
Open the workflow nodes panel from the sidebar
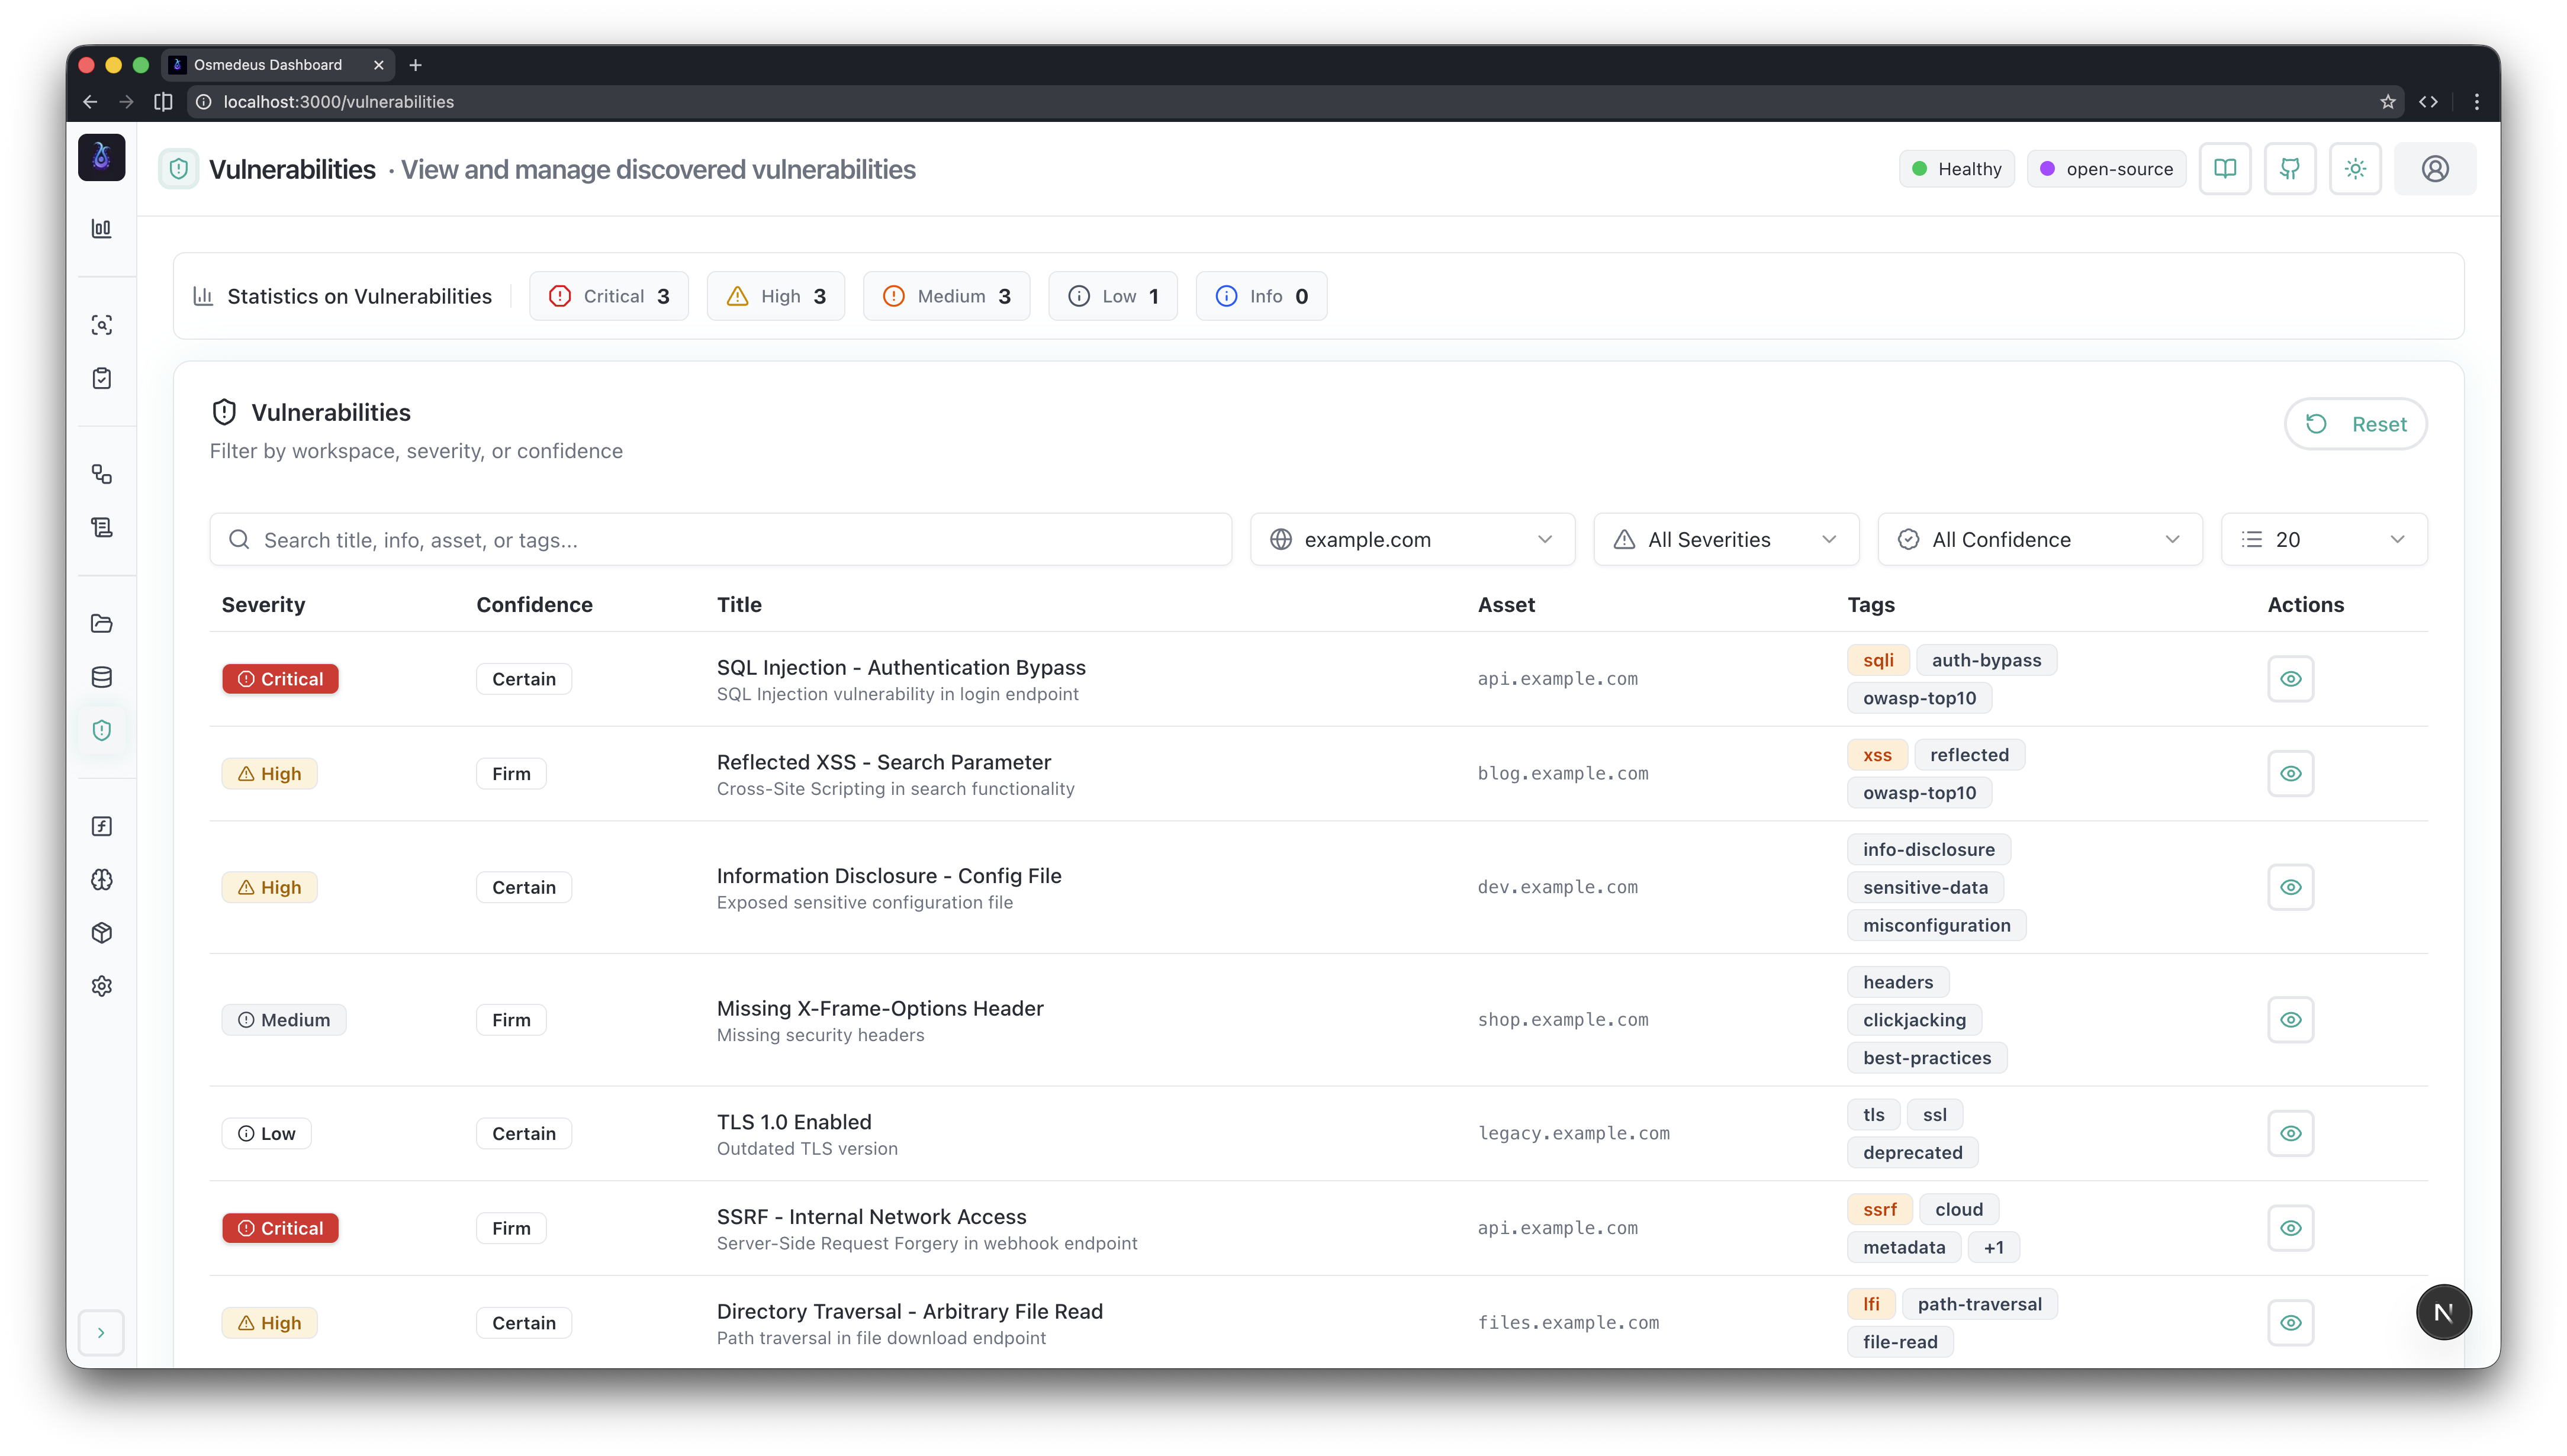pyautogui.click(x=102, y=473)
